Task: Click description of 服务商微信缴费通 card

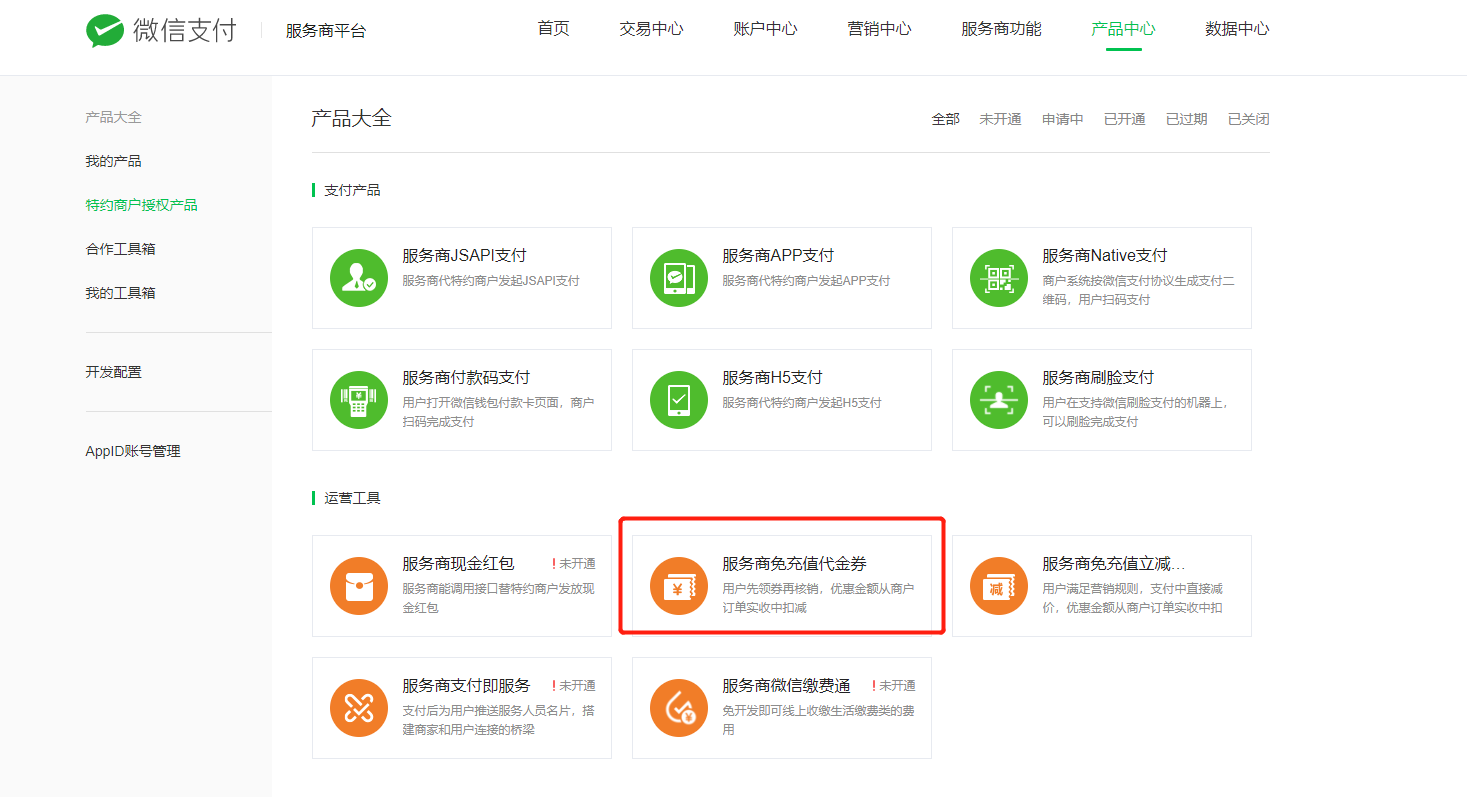Action: pyautogui.click(x=818, y=721)
